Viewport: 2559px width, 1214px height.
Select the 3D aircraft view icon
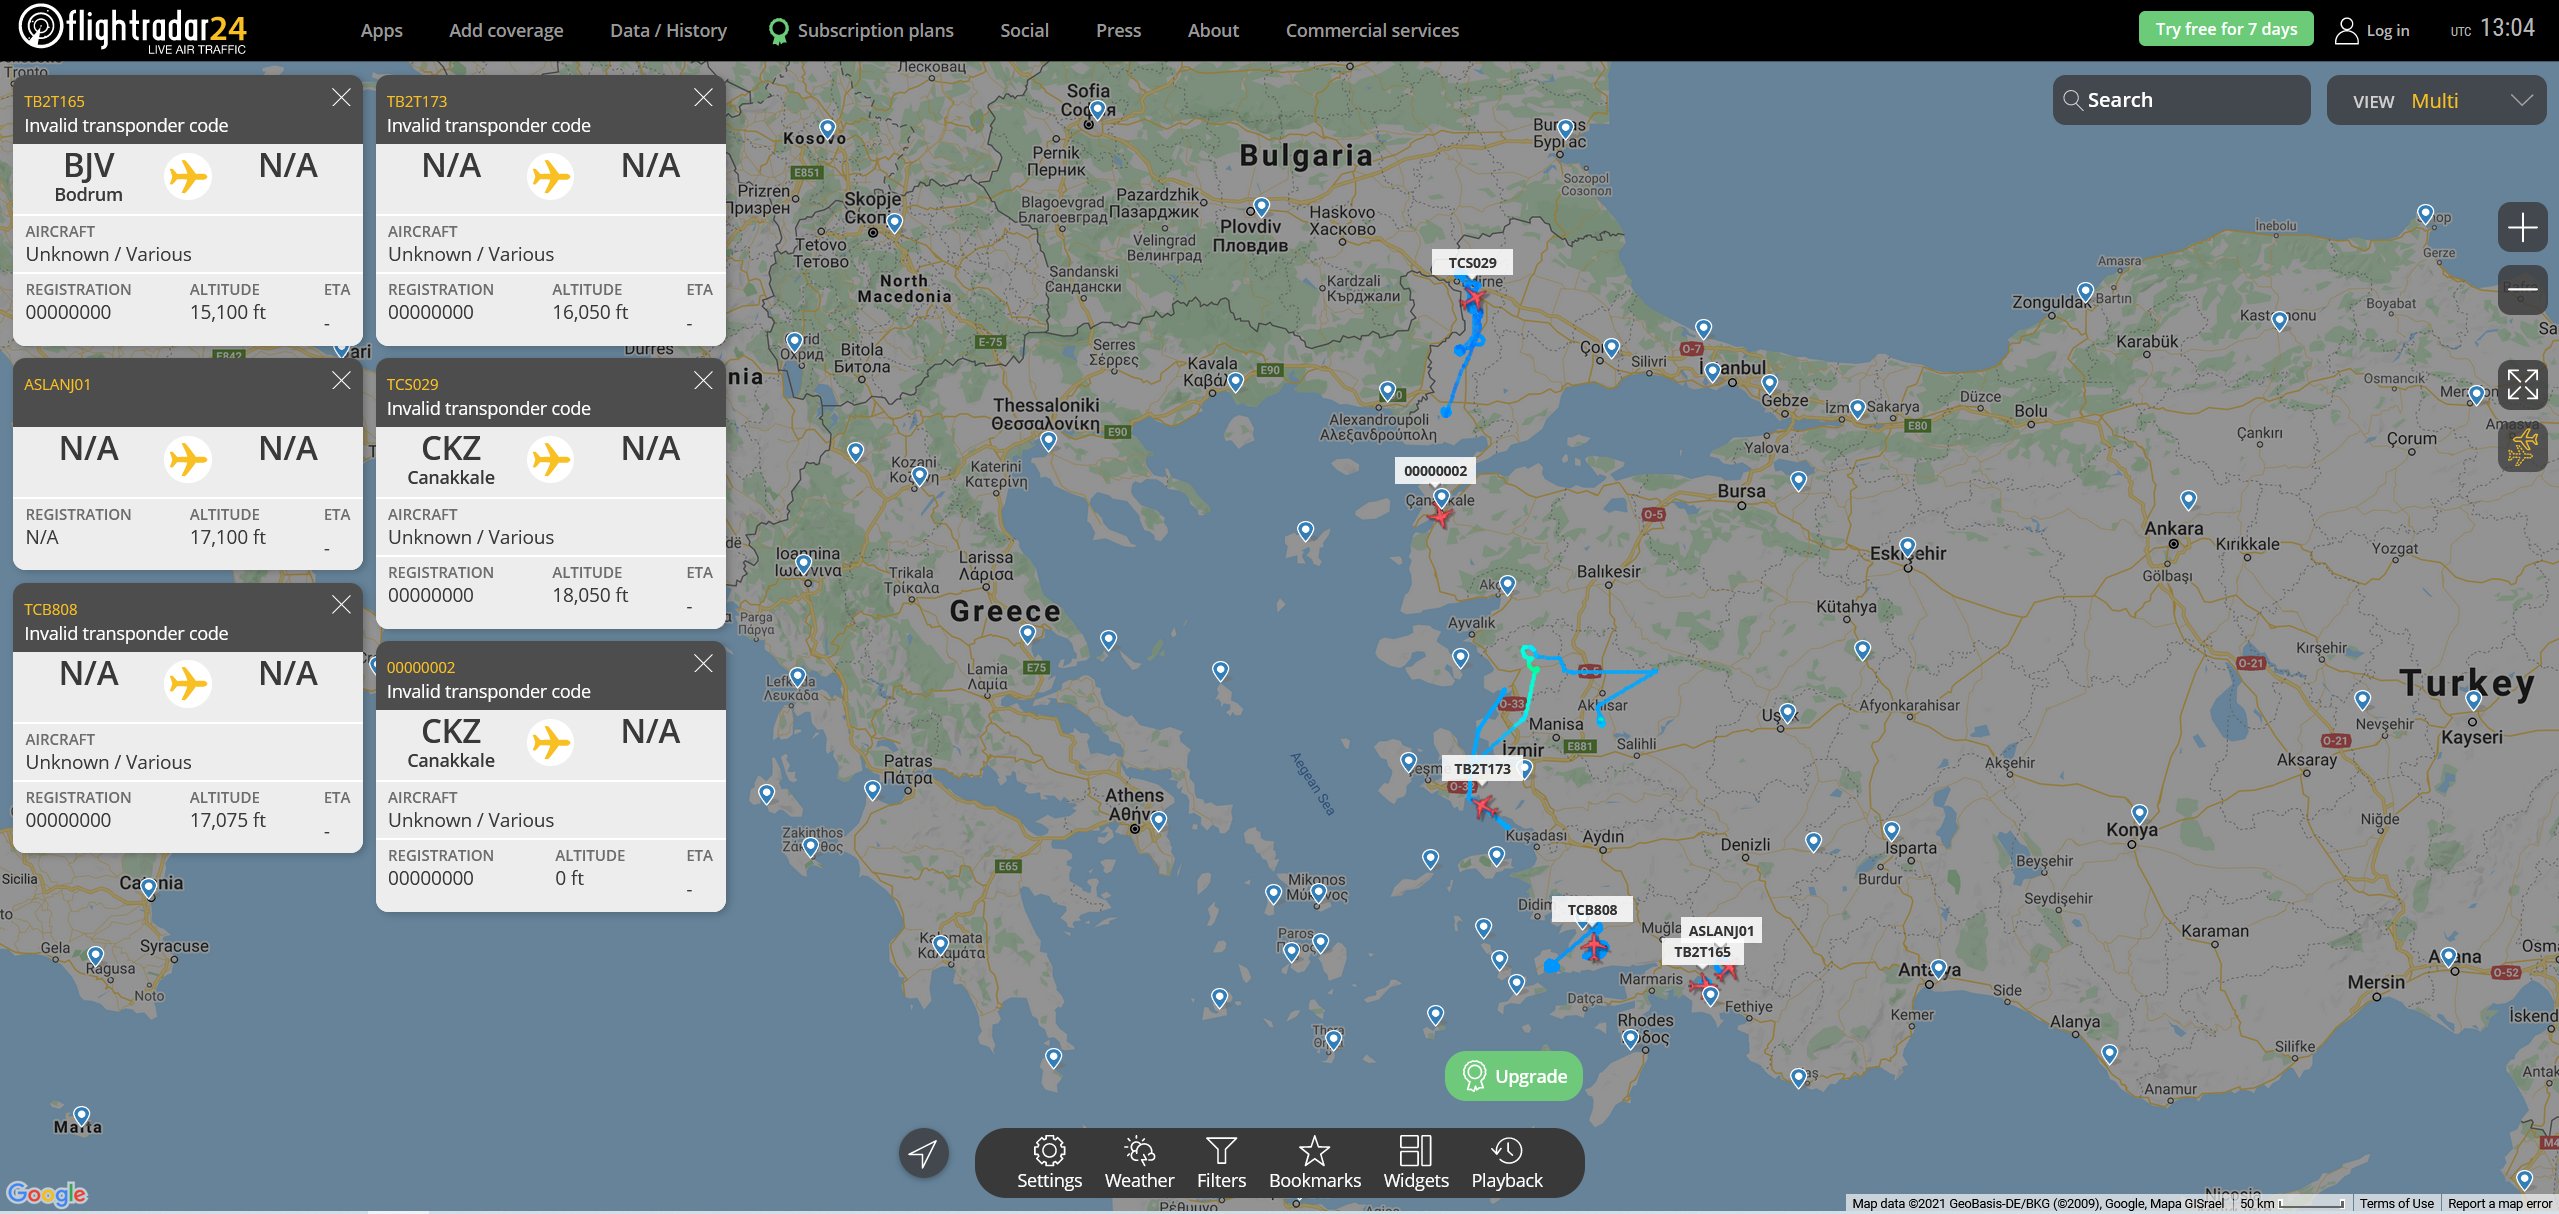(2524, 447)
